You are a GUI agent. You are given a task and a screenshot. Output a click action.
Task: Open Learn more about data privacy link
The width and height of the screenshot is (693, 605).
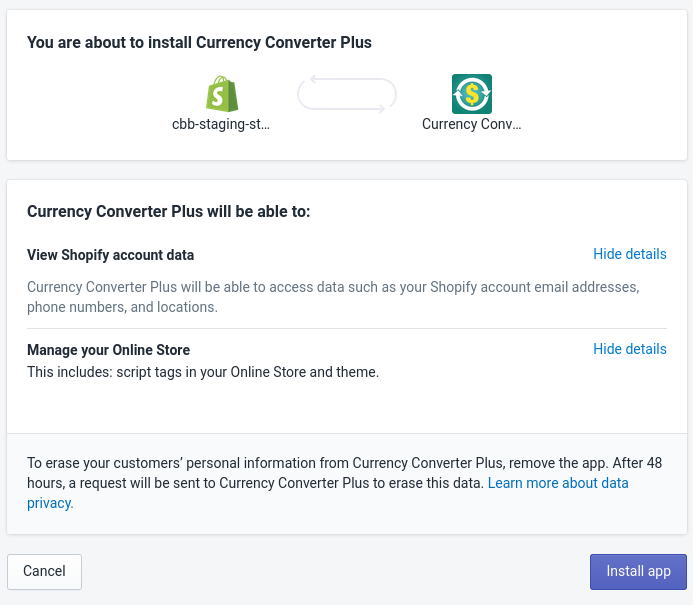pyautogui.click(x=557, y=483)
